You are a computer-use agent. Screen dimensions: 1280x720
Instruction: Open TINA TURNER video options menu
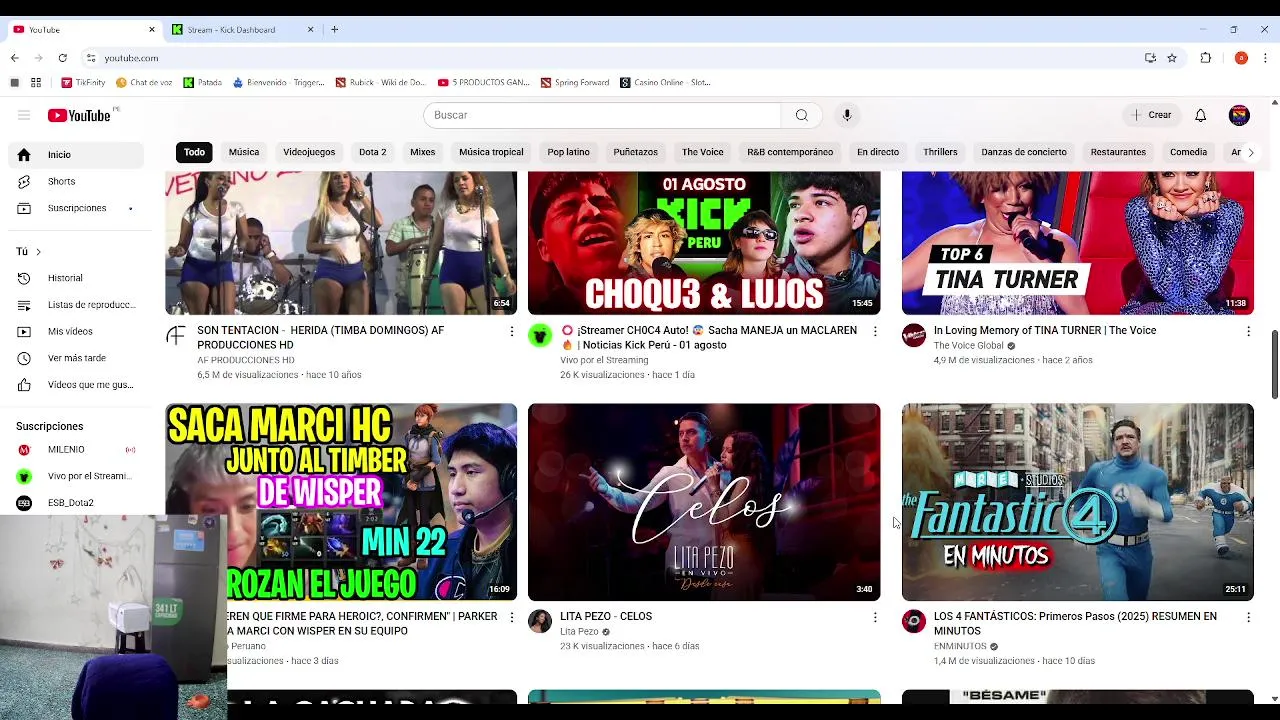click(x=1248, y=331)
